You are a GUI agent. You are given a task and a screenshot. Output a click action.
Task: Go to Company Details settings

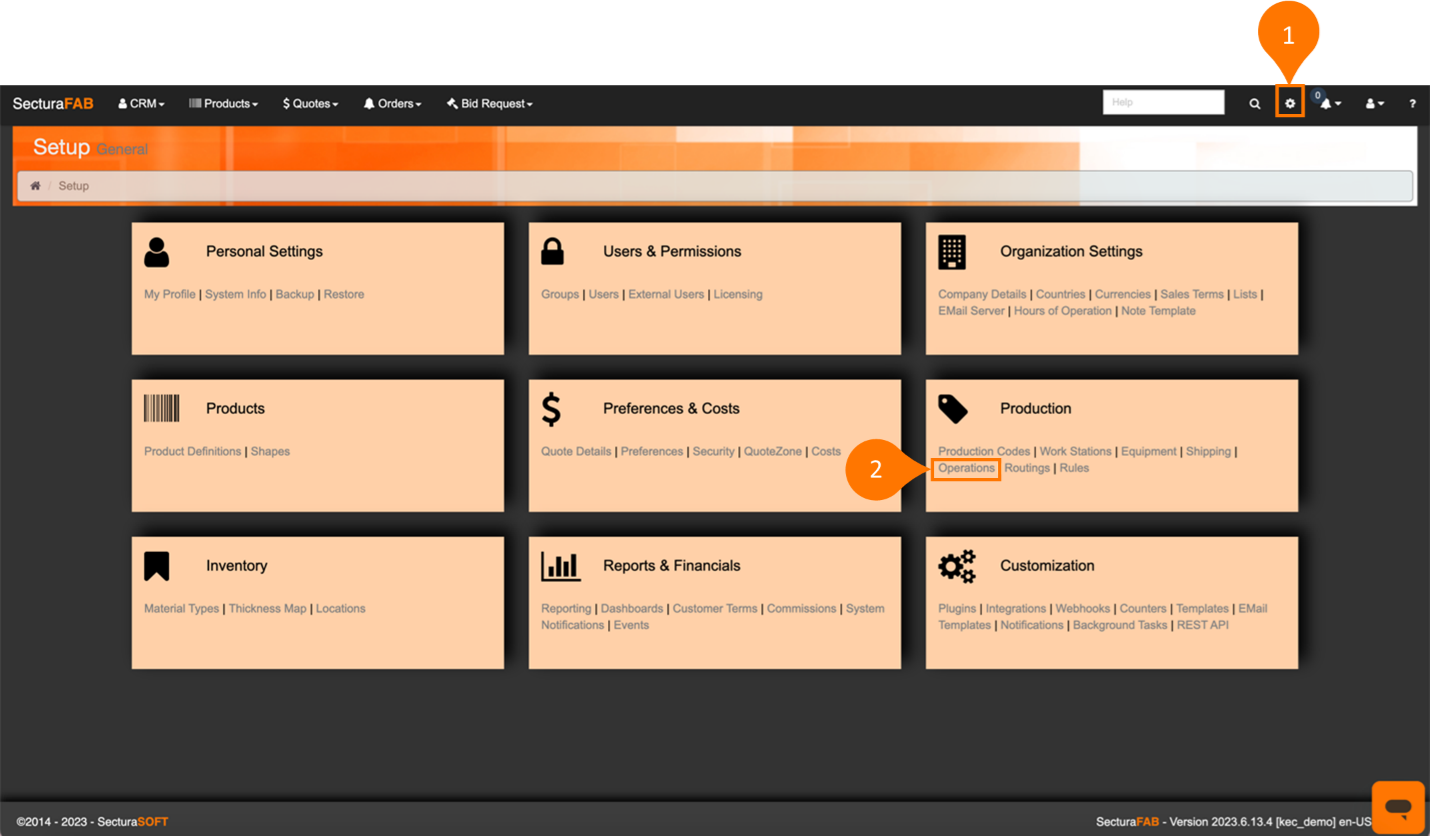click(x=982, y=294)
